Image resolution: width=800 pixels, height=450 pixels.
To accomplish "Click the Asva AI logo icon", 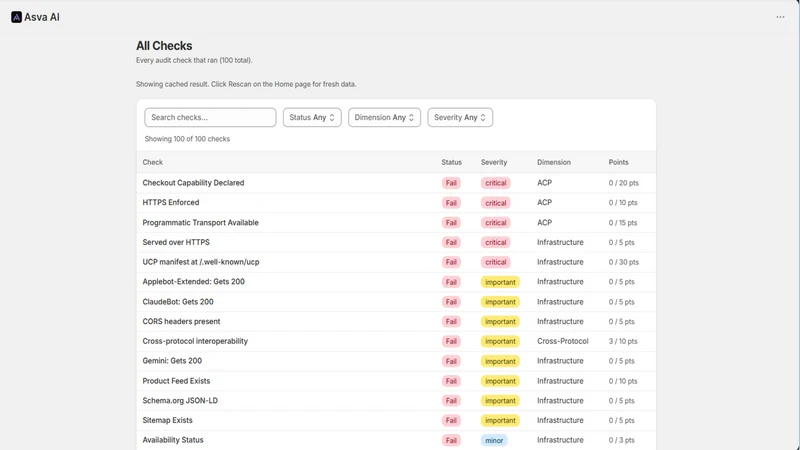I will pyautogui.click(x=16, y=17).
